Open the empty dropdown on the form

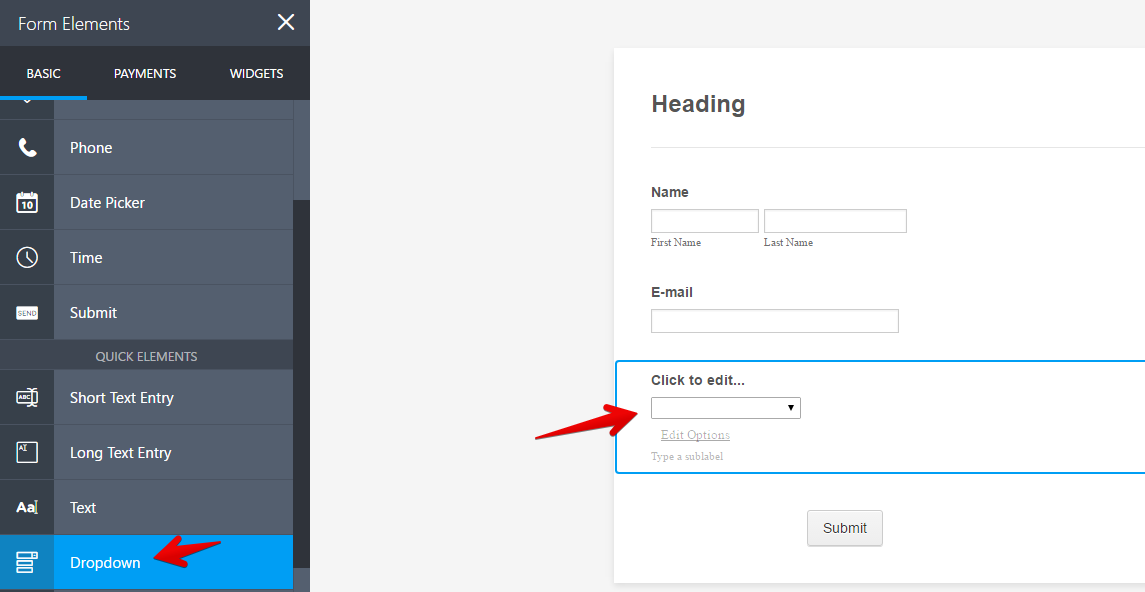click(x=725, y=407)
